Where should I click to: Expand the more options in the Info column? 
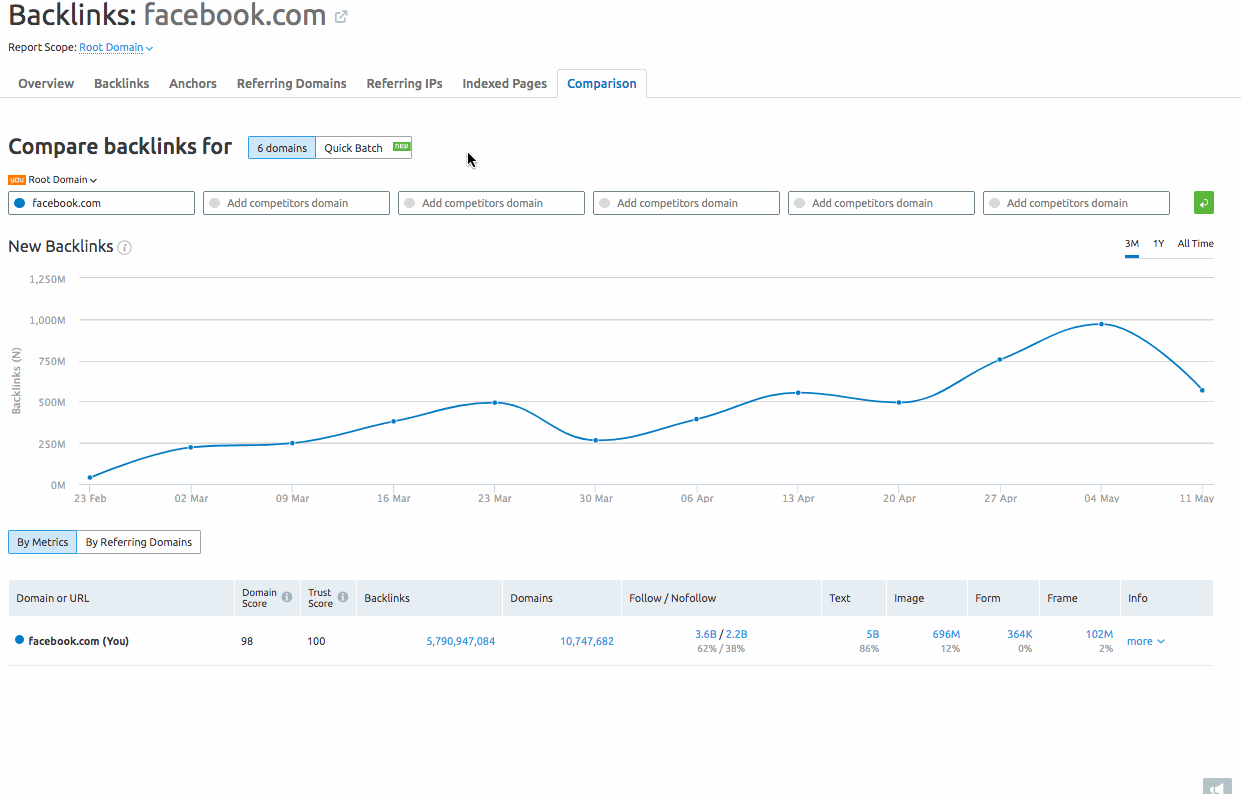(1145, 640)
